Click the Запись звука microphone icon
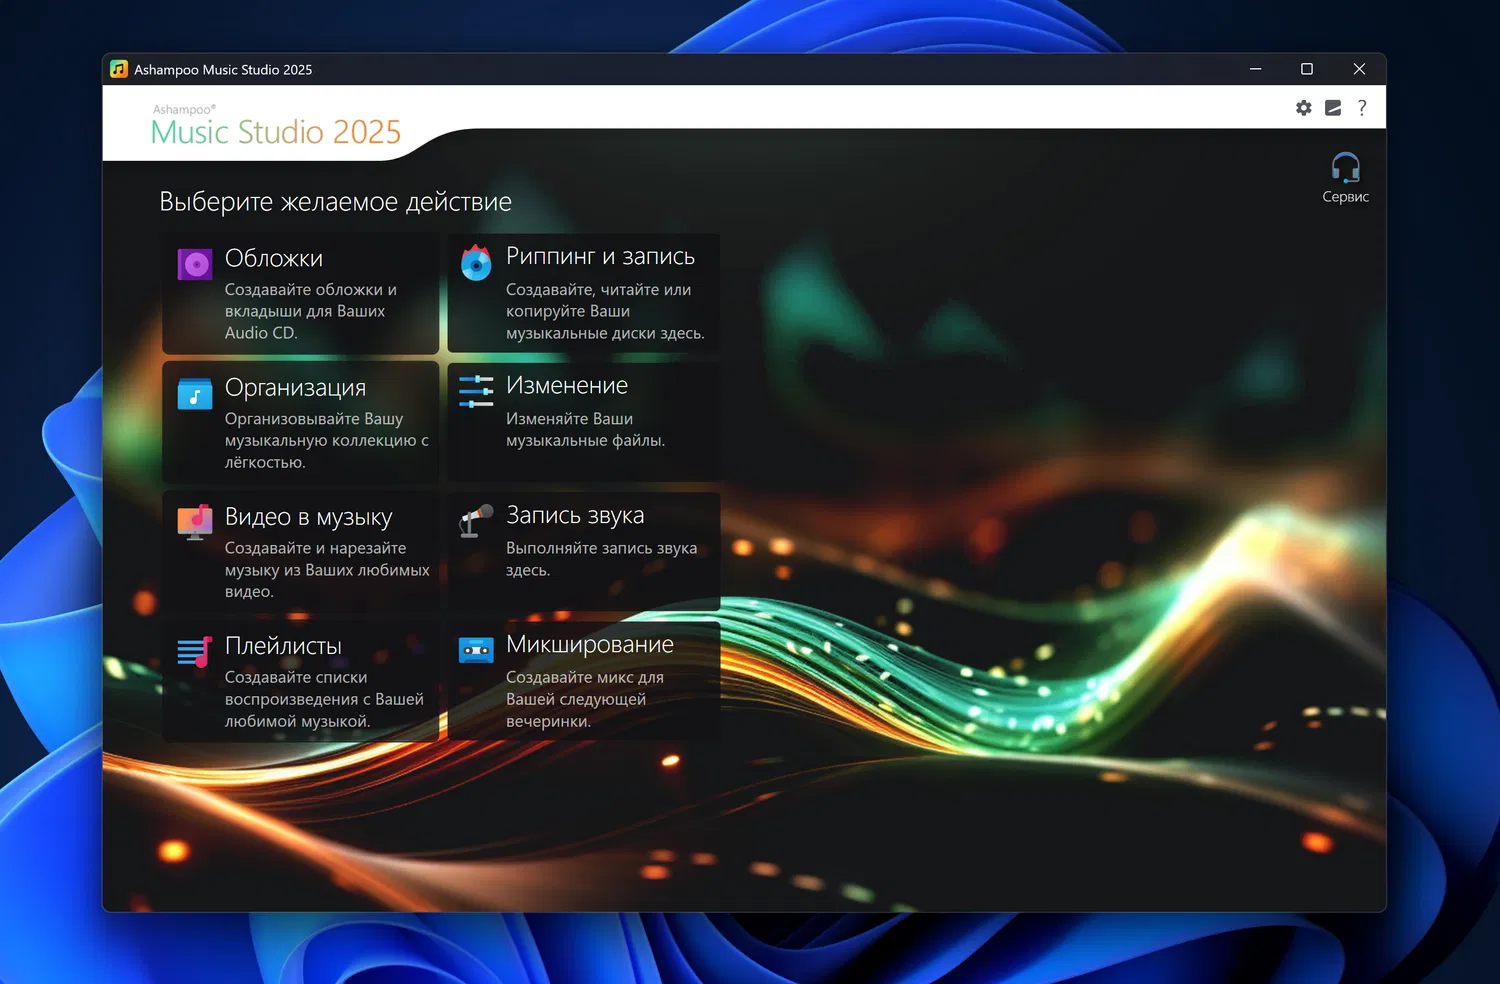1500x984 pixels. [x=476, y=520]
